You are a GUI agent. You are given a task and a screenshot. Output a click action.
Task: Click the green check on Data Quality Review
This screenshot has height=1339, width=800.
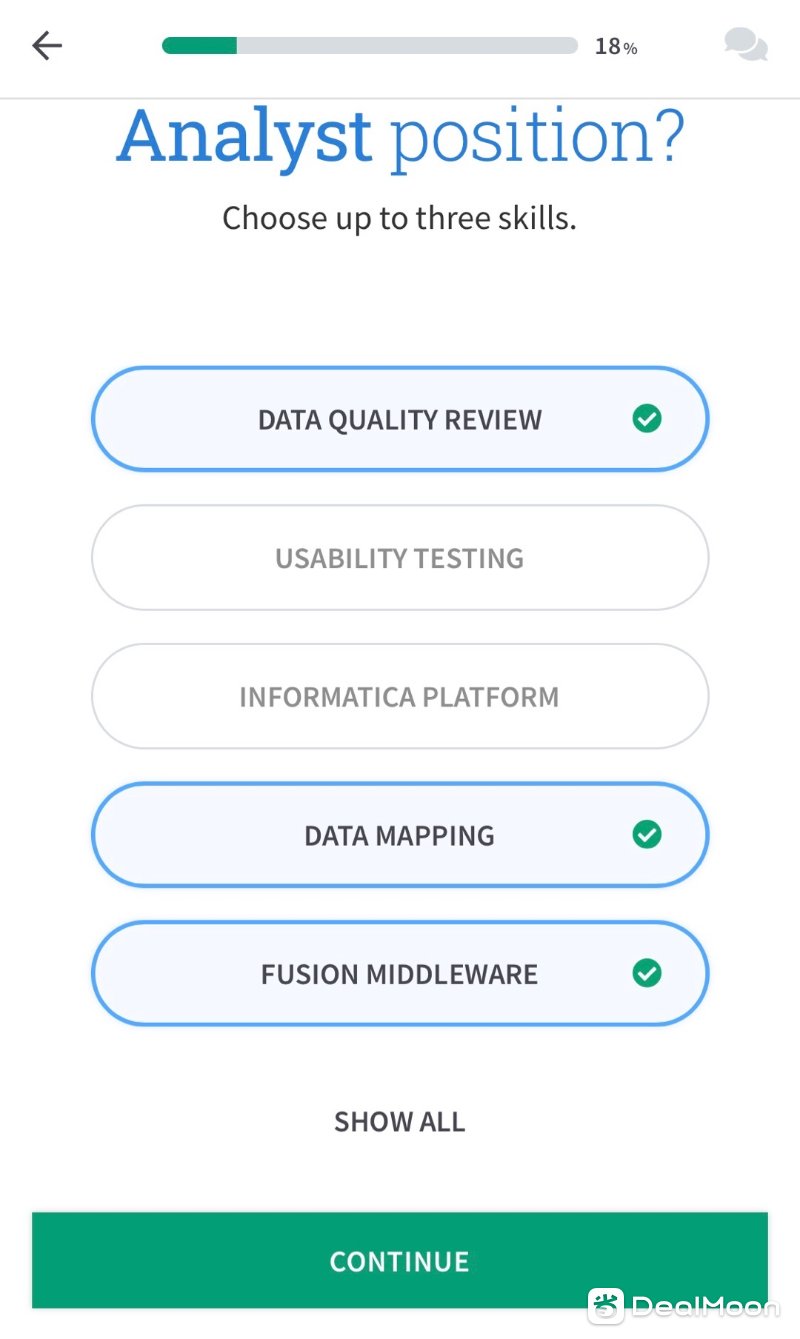tap(647, 419)
